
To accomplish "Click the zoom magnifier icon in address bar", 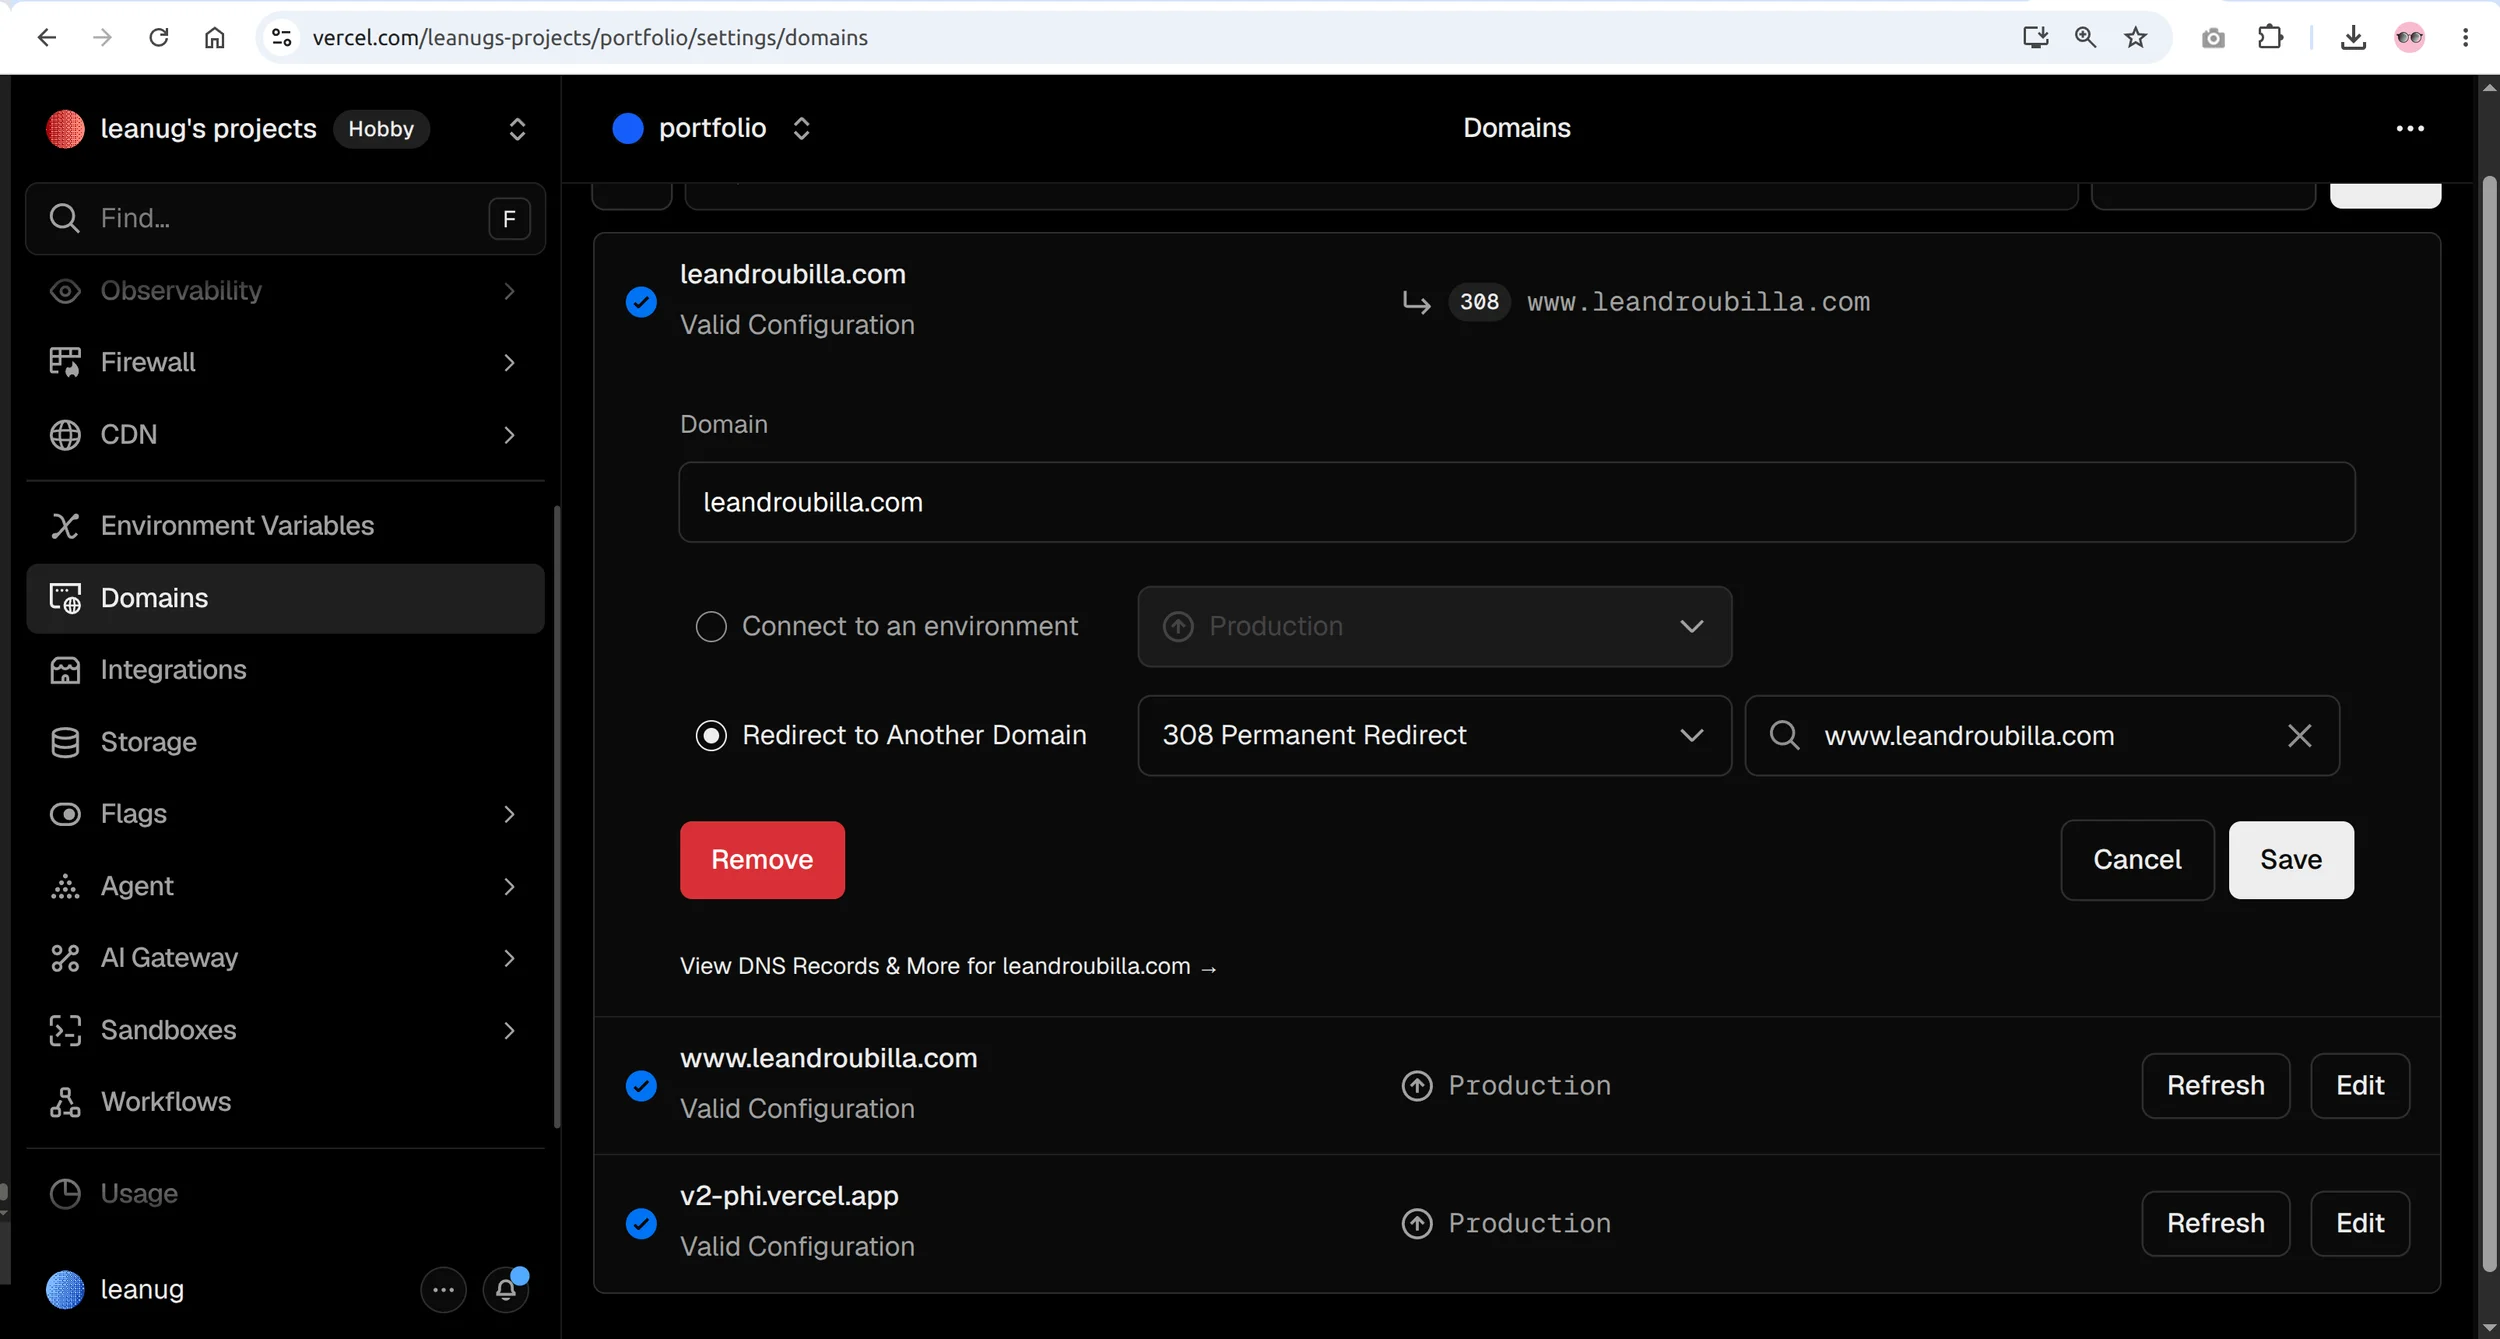I will tap(2085, 38).
